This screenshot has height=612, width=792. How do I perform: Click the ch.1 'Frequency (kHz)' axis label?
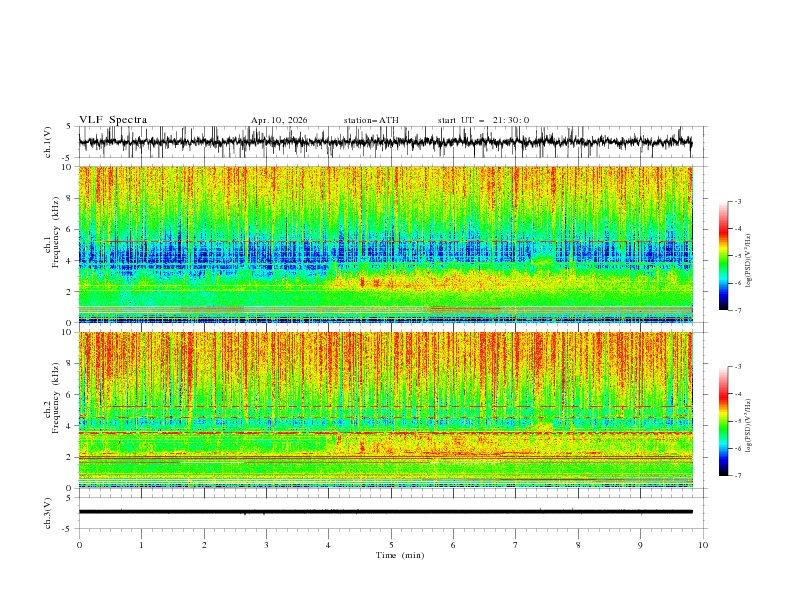click(x=55, y=233)
